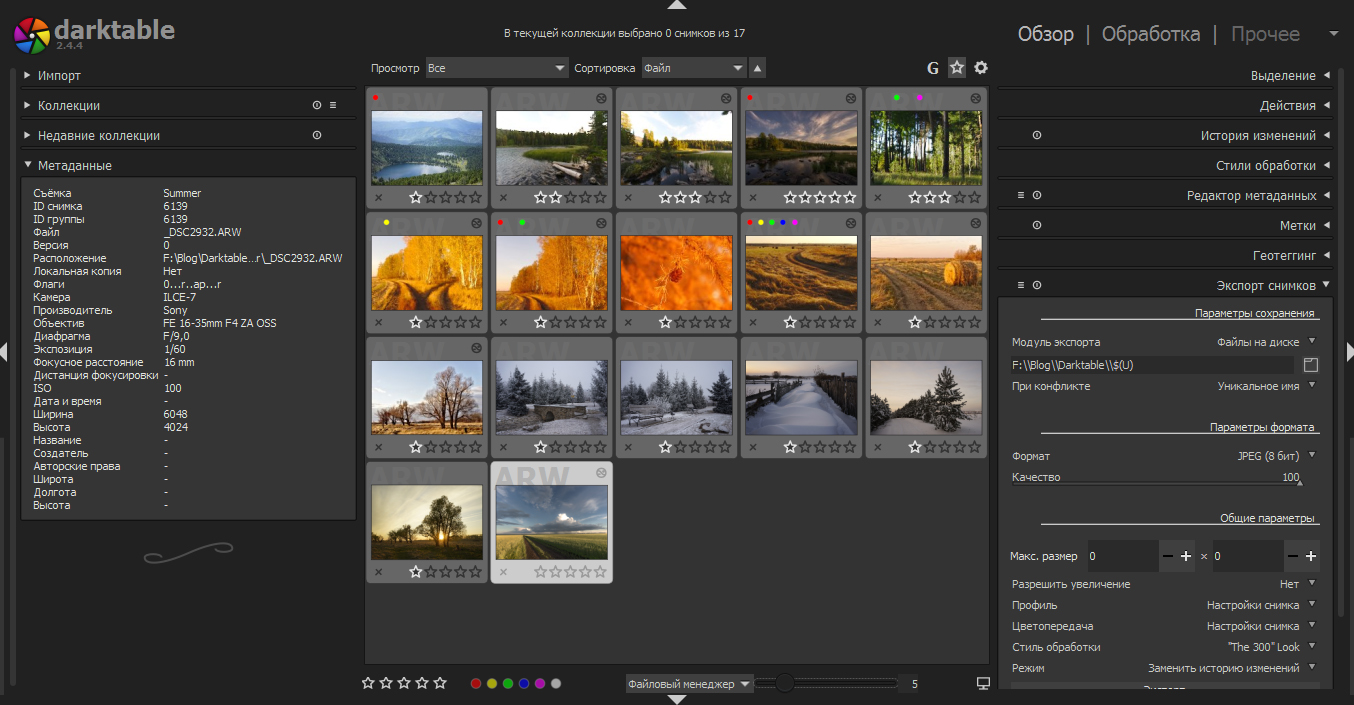Image resolution: width=1354 pixels, height=705 pixels.
Task: Toggle image grouping G icon
Action: [933, 68]
